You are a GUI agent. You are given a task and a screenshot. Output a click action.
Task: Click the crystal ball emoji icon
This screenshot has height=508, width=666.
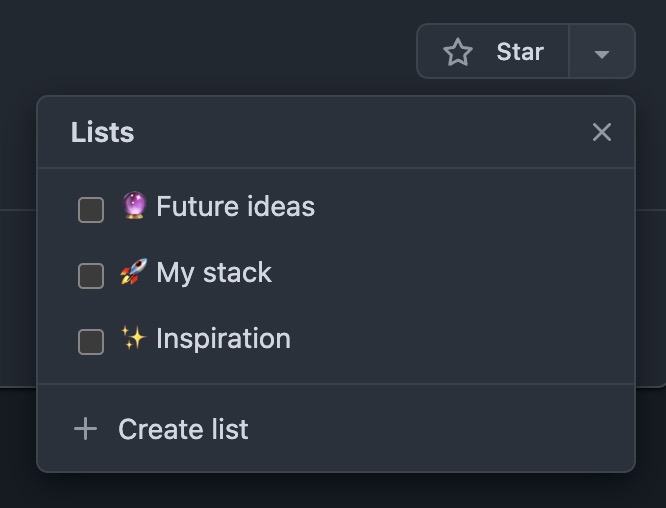[134, 206]
